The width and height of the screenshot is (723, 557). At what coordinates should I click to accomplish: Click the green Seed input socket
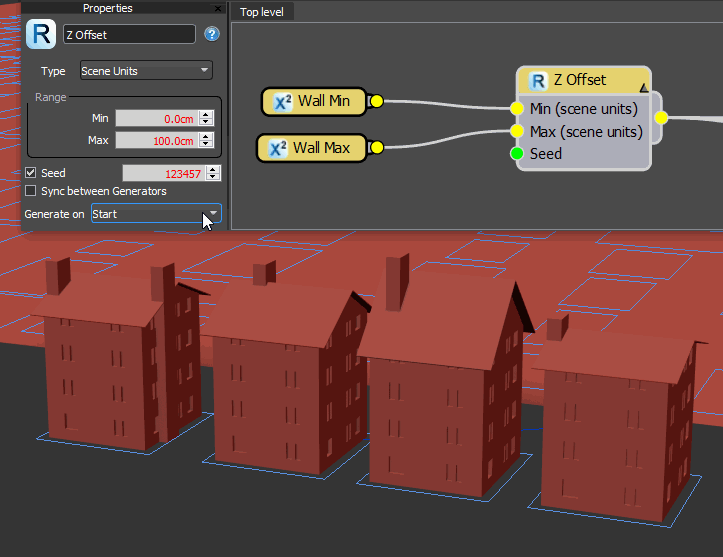(x=516, y=154)
